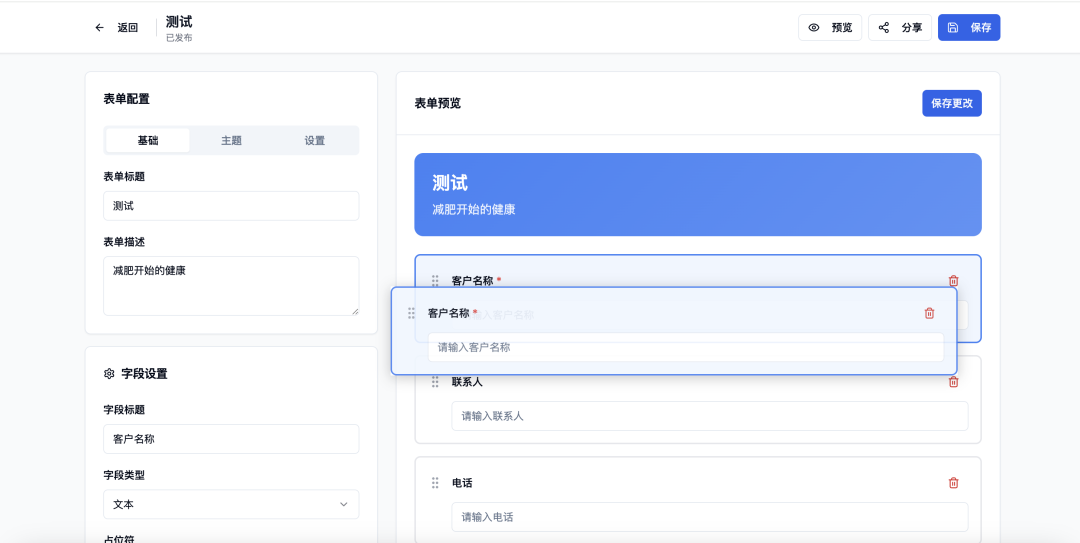Click the 分享 button label
This screenshot has width=1080, height=543.
point(912,28)
